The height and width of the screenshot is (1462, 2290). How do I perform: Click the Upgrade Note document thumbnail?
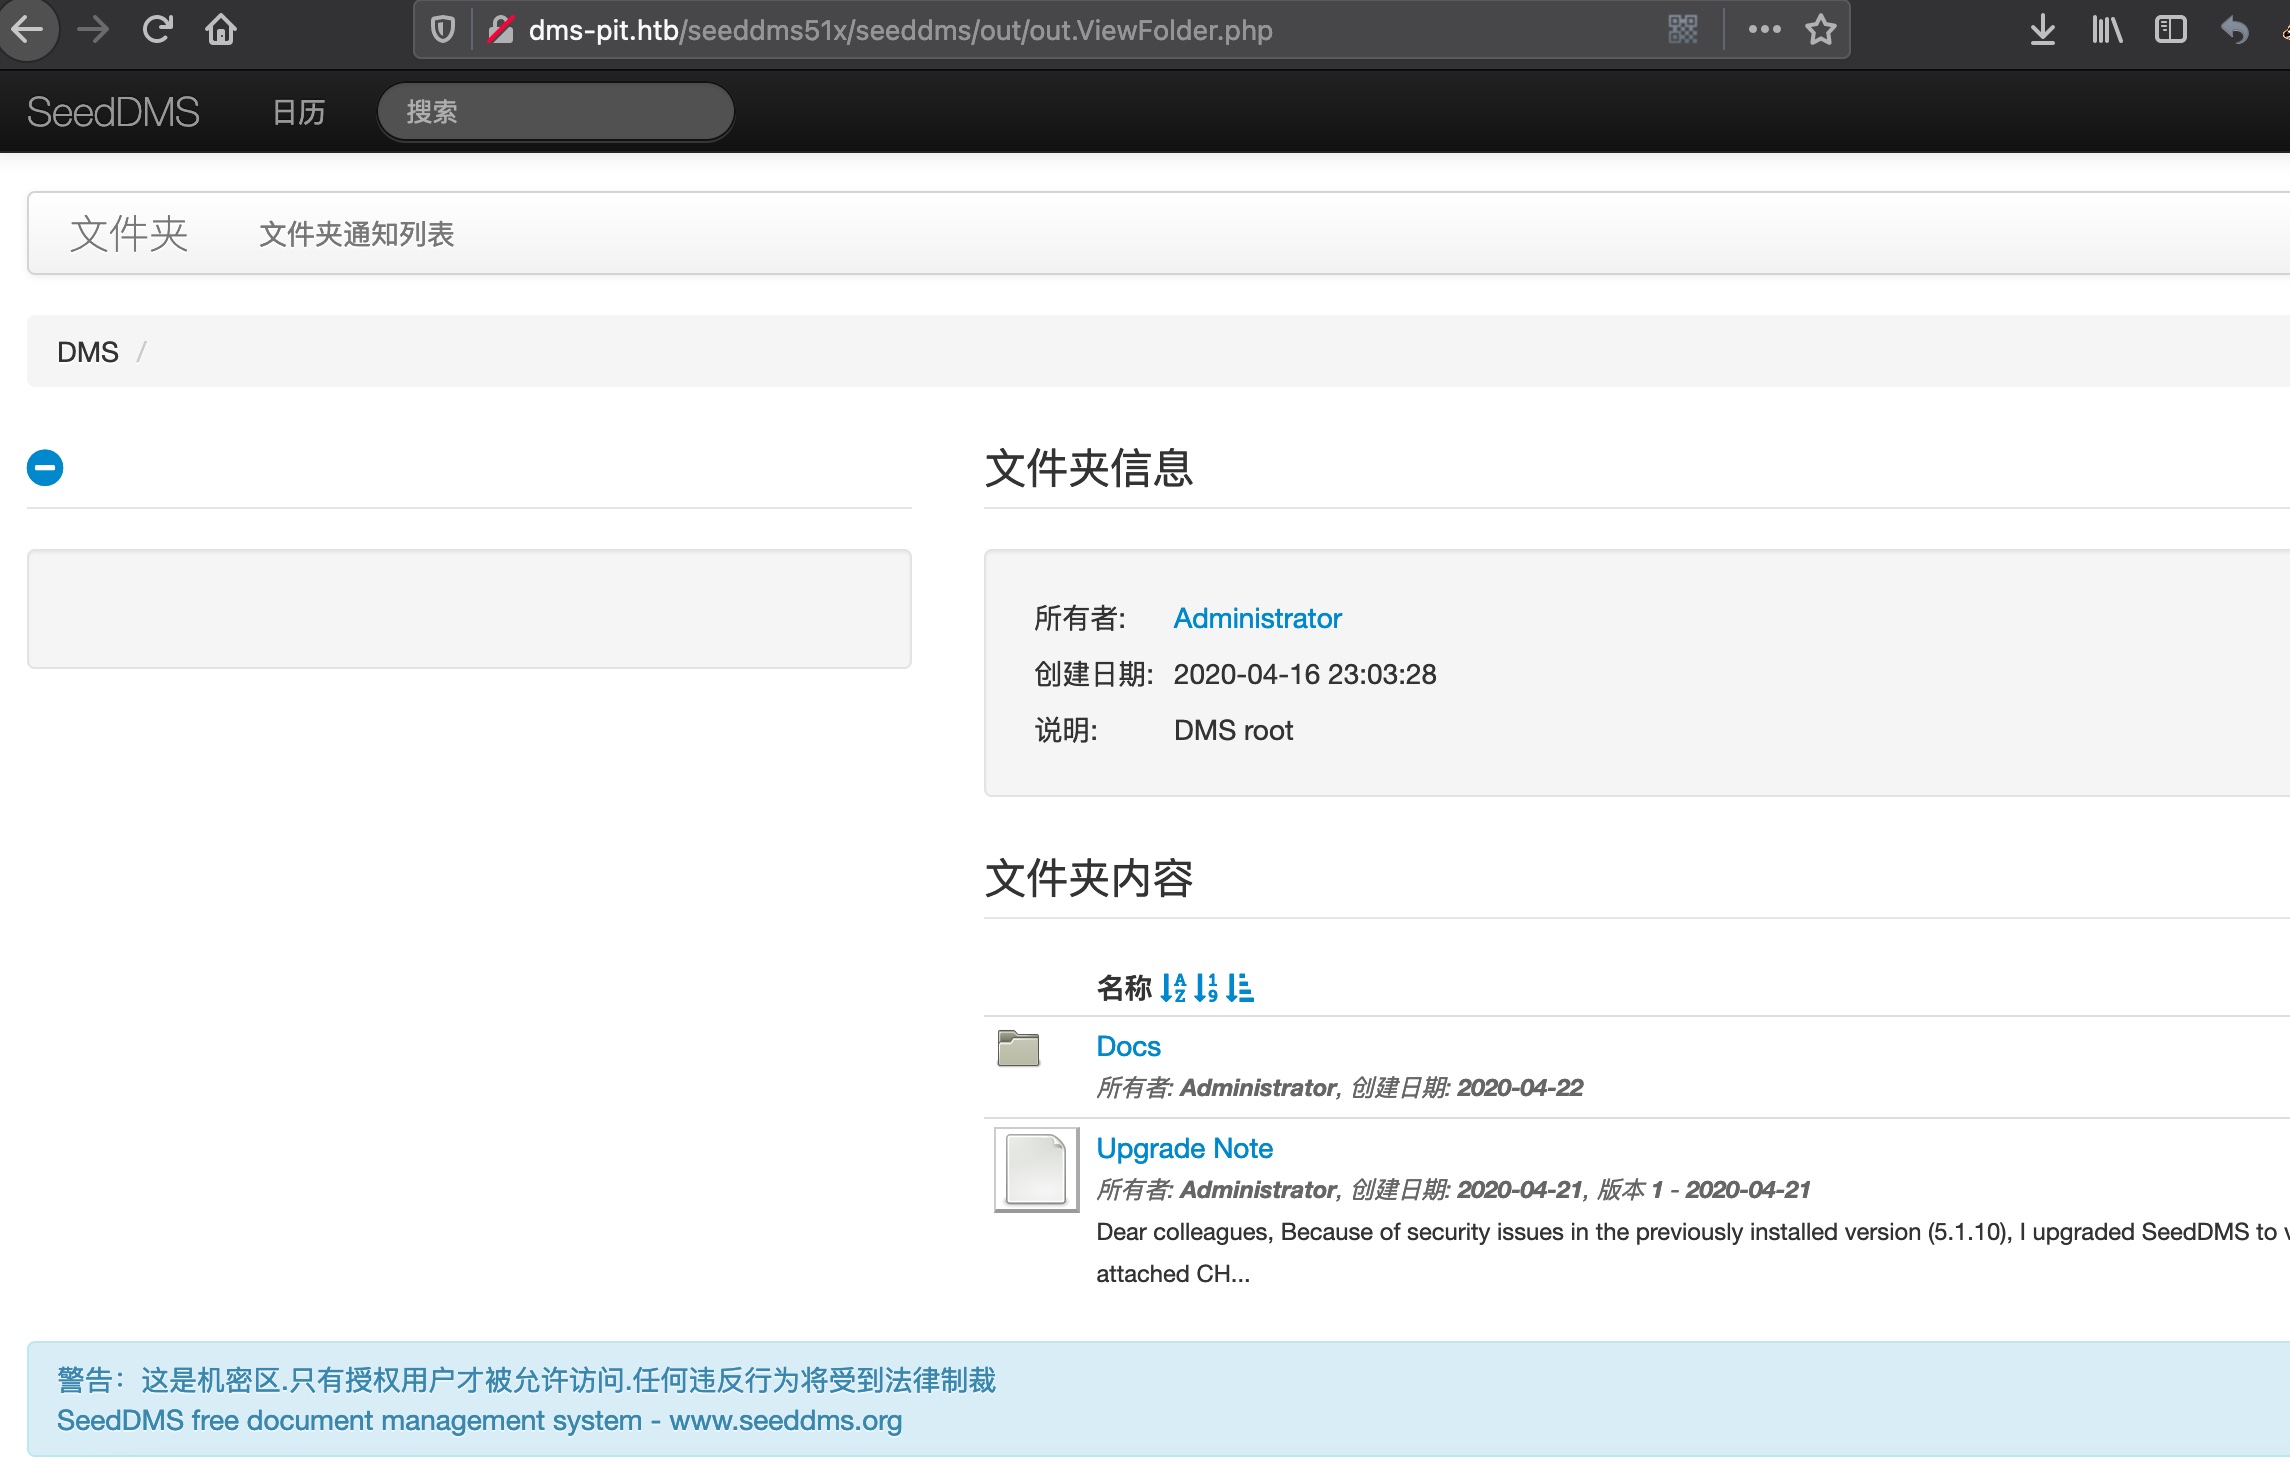pyautogui.click(x=1036, y=1169)
